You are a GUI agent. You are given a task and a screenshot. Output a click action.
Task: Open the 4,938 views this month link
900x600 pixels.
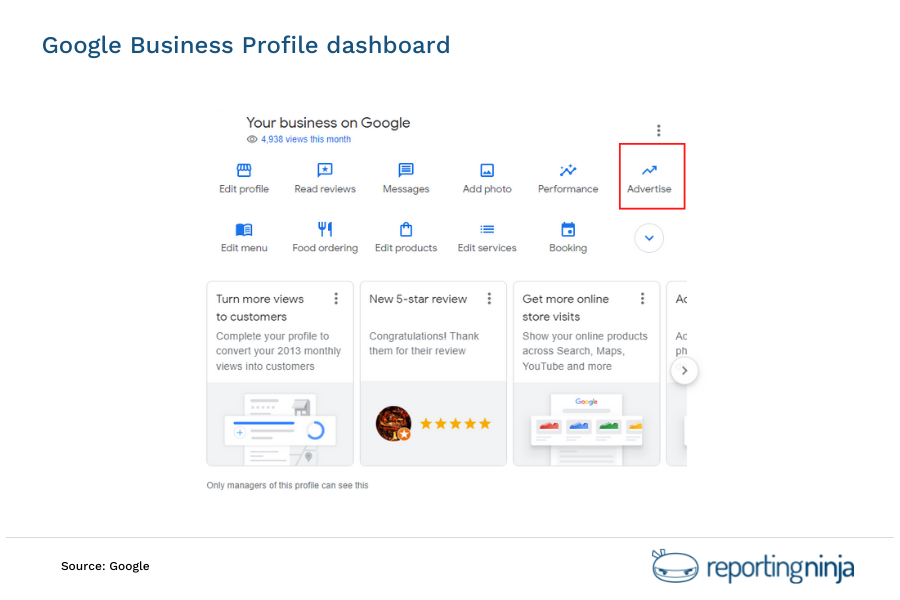306,139
